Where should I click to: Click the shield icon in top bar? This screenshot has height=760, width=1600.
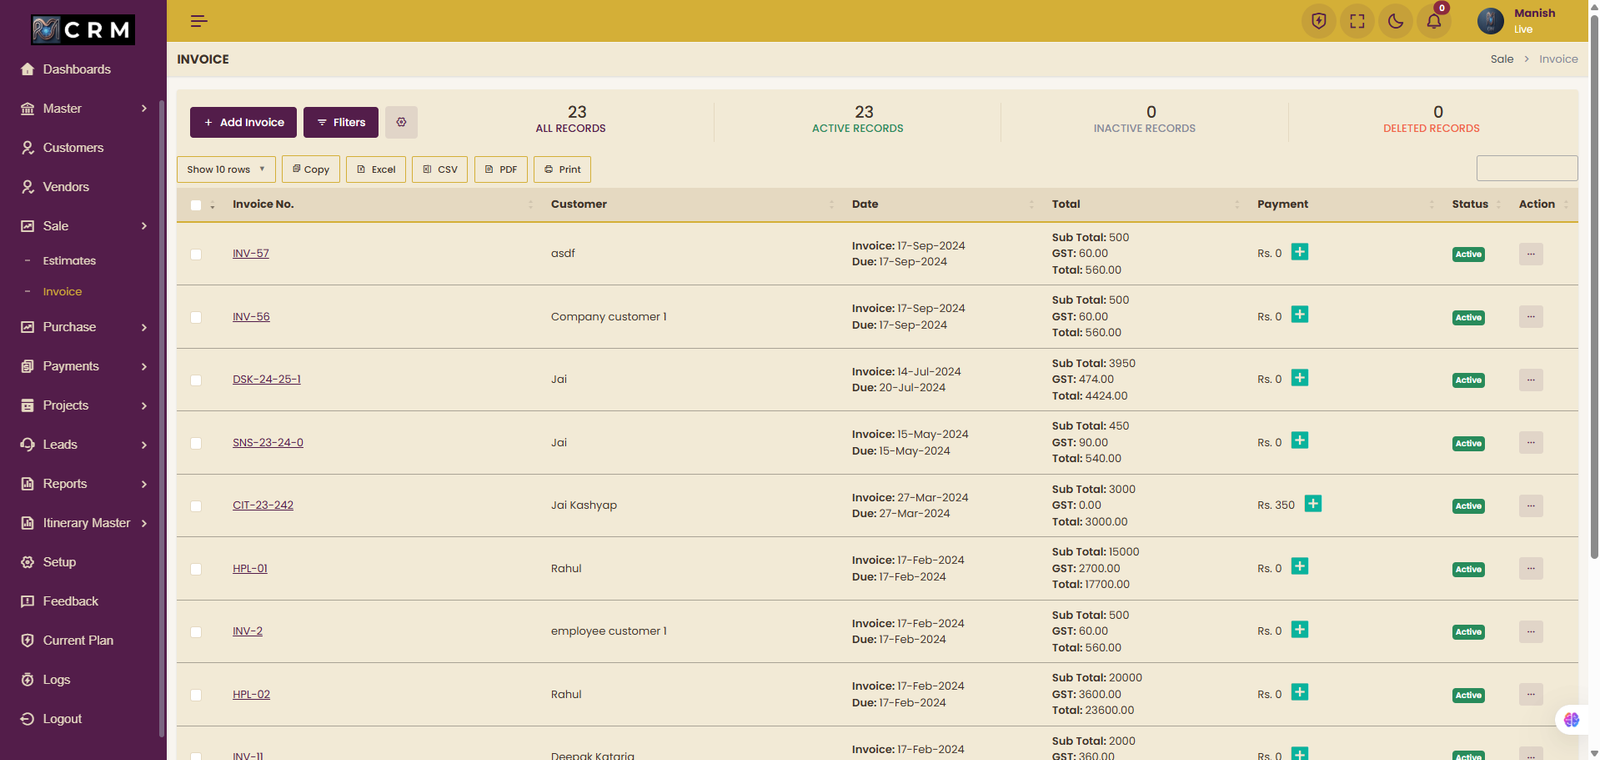(x=1319, y=21)
